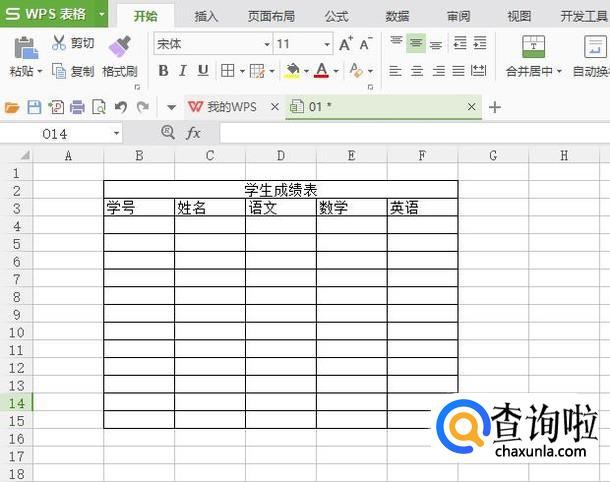The image size is (610, 482).
Task: Toggle Underline formatting
Action: click(203, 71)
